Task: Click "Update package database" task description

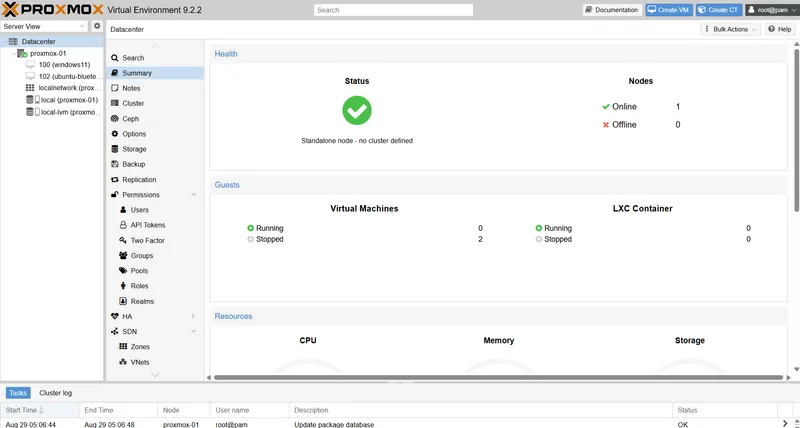Action: pos(334,424)
